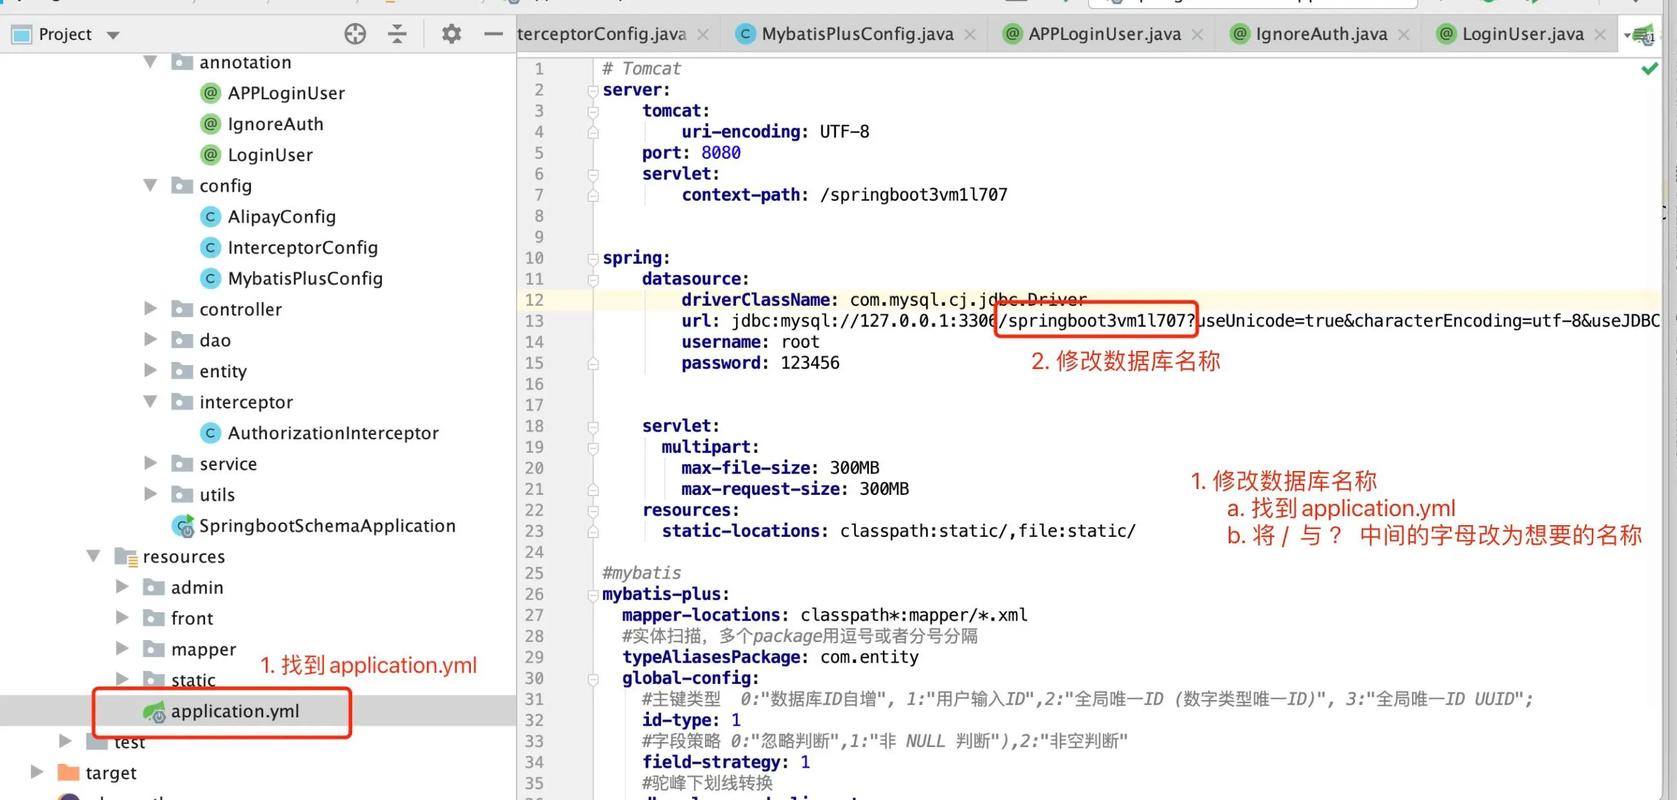Close the LoginUser.java tab
Viewport: 1677px width, 800px height.
point(1600,35)
